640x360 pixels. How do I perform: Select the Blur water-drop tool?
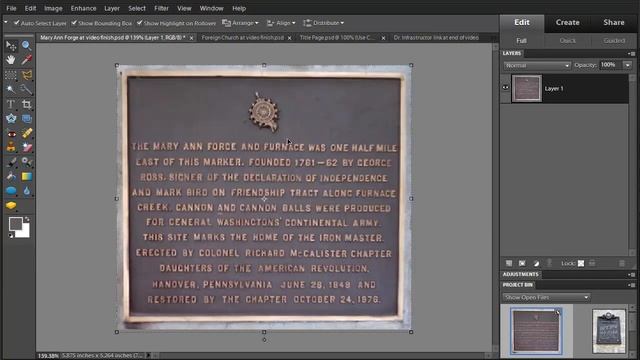[27, 191]
